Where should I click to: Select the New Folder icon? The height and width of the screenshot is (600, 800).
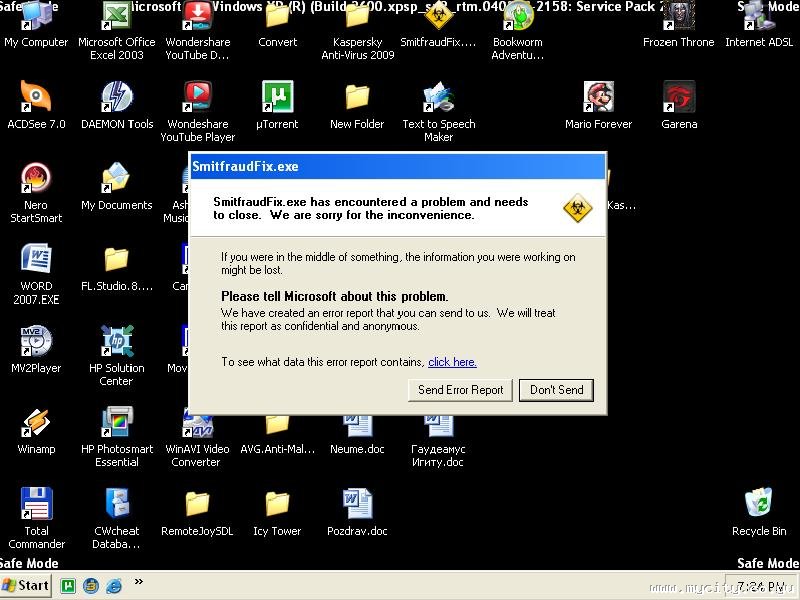pos(357,105)
